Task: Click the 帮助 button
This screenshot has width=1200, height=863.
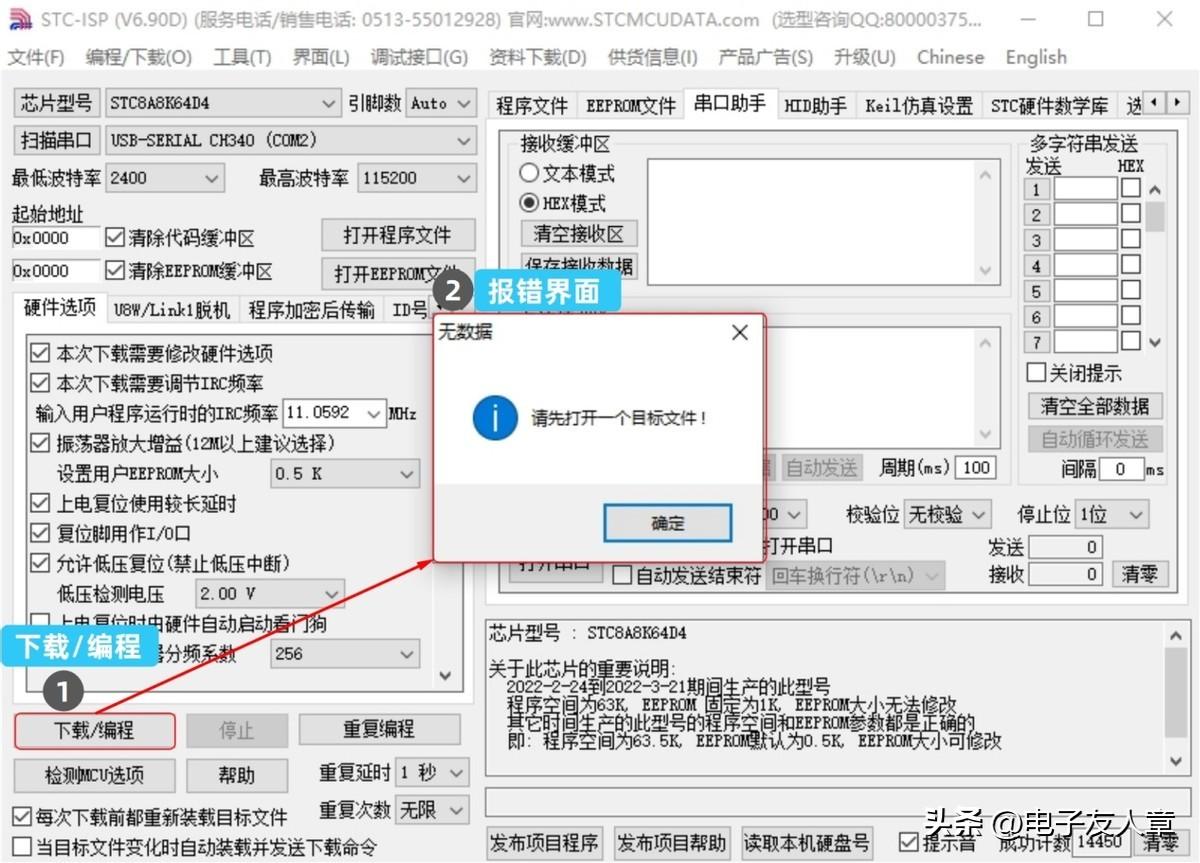Action: tap(237, 774)
